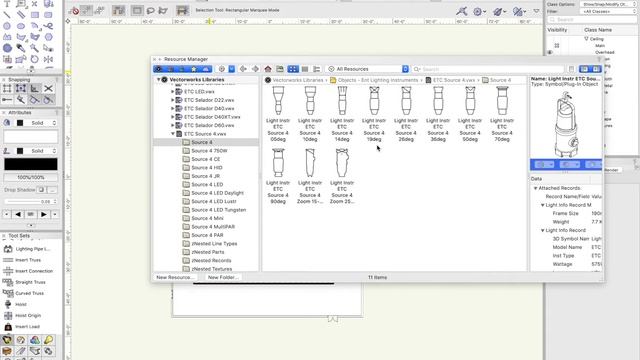The image size is (640, 360).
Task: Click the New Folder button
Action: (x=222, y=277)
